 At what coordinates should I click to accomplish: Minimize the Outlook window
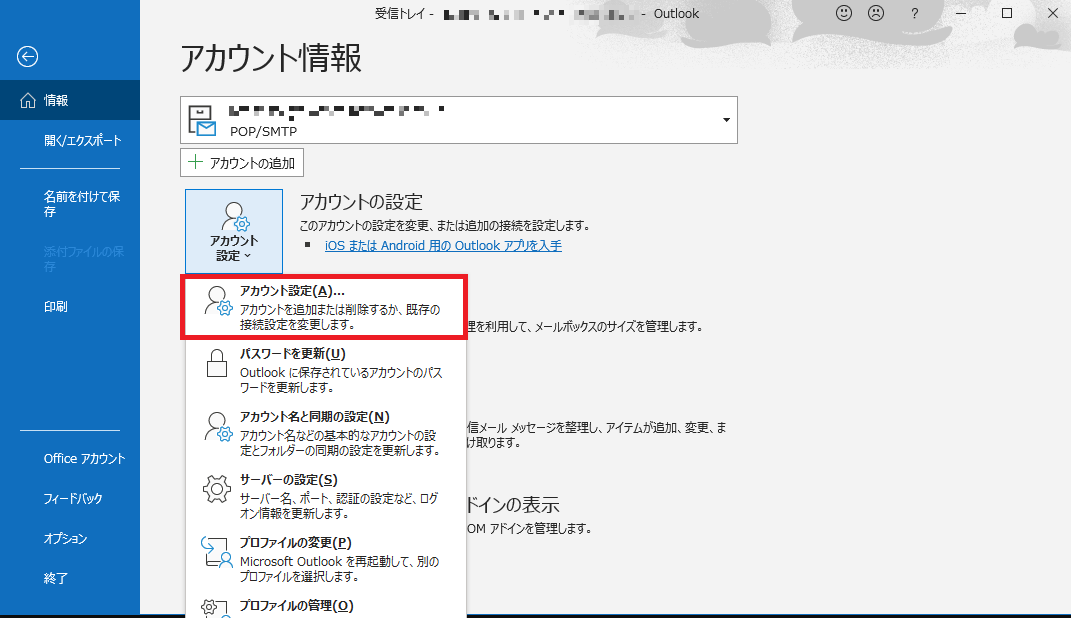click(x=961, y=14)
